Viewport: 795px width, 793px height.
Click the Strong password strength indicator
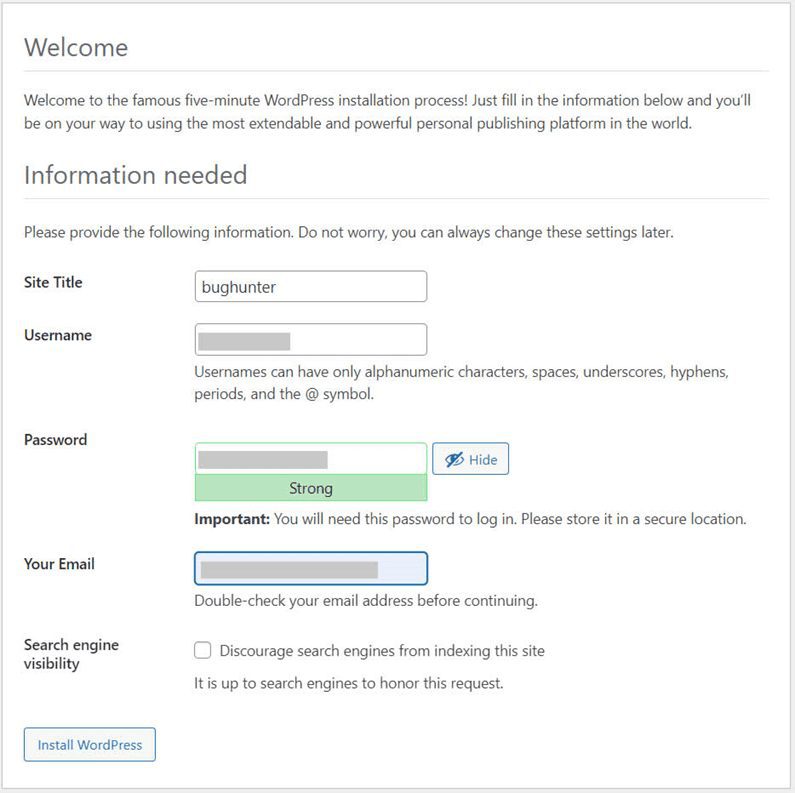(311, 488)
